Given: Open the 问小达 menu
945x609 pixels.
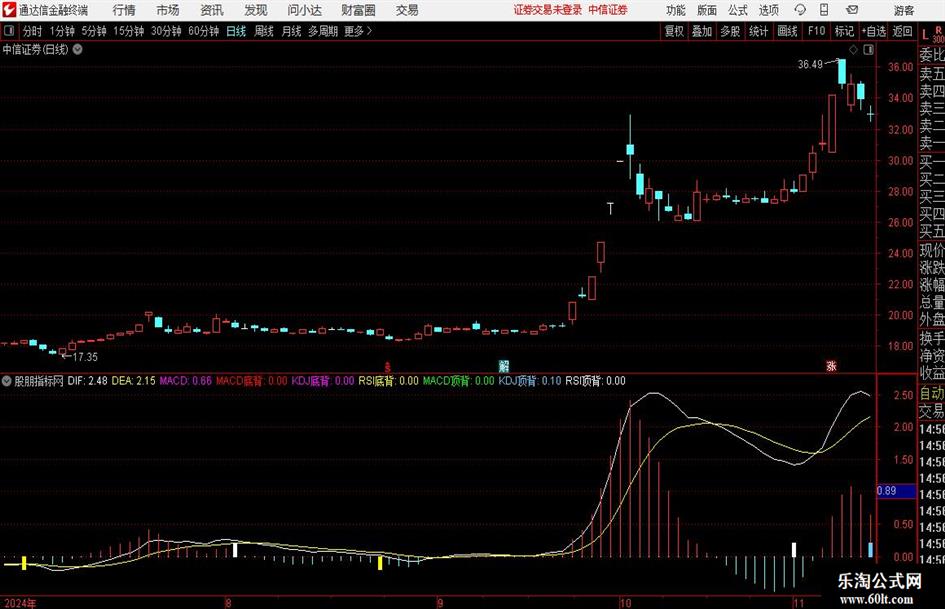Looking at the screenshot, I should 304,10.
